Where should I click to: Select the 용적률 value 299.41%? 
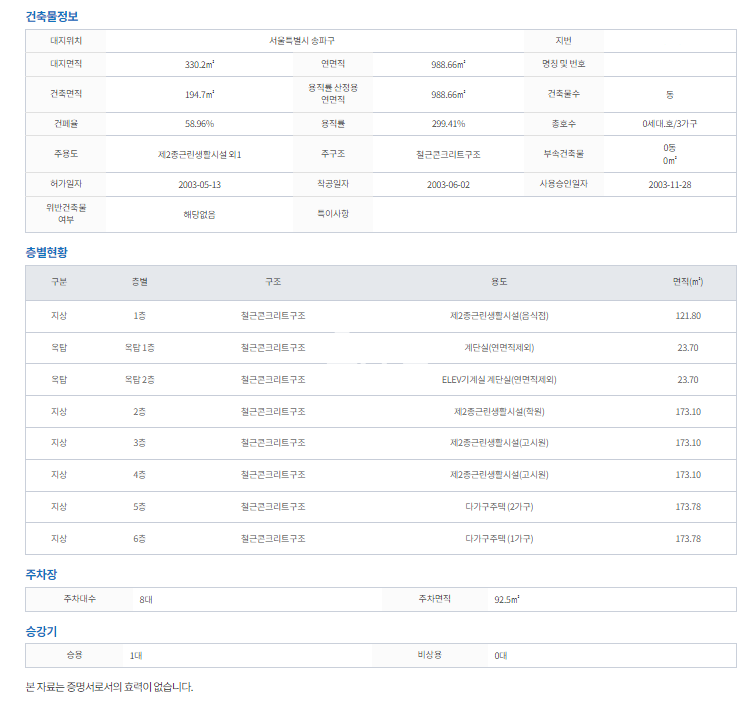pos(448,123)
